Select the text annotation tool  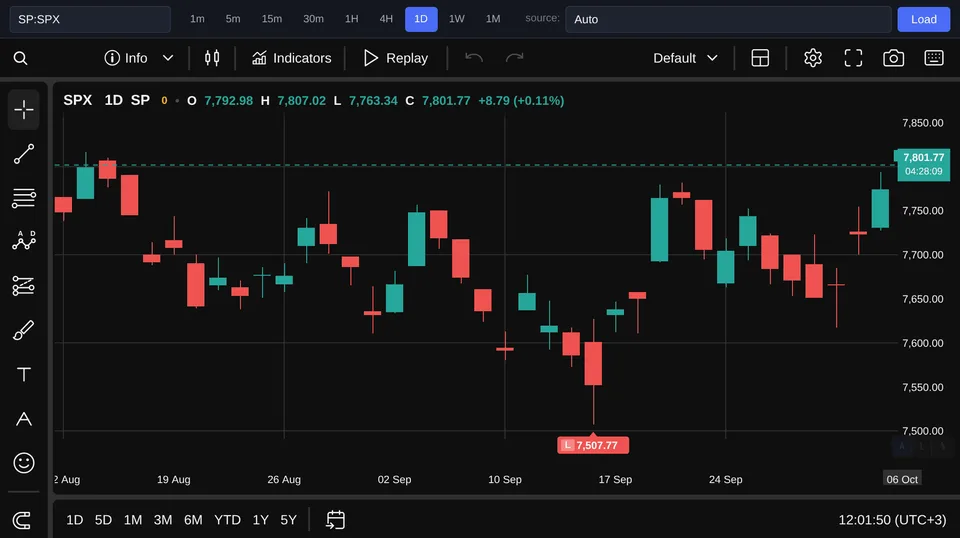click(24, 374)
